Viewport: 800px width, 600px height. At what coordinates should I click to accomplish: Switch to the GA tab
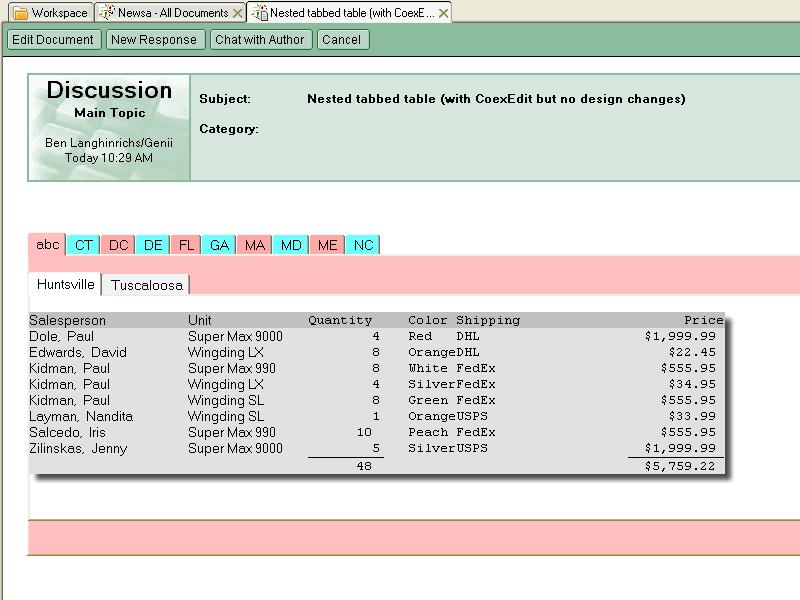point(219,245)
